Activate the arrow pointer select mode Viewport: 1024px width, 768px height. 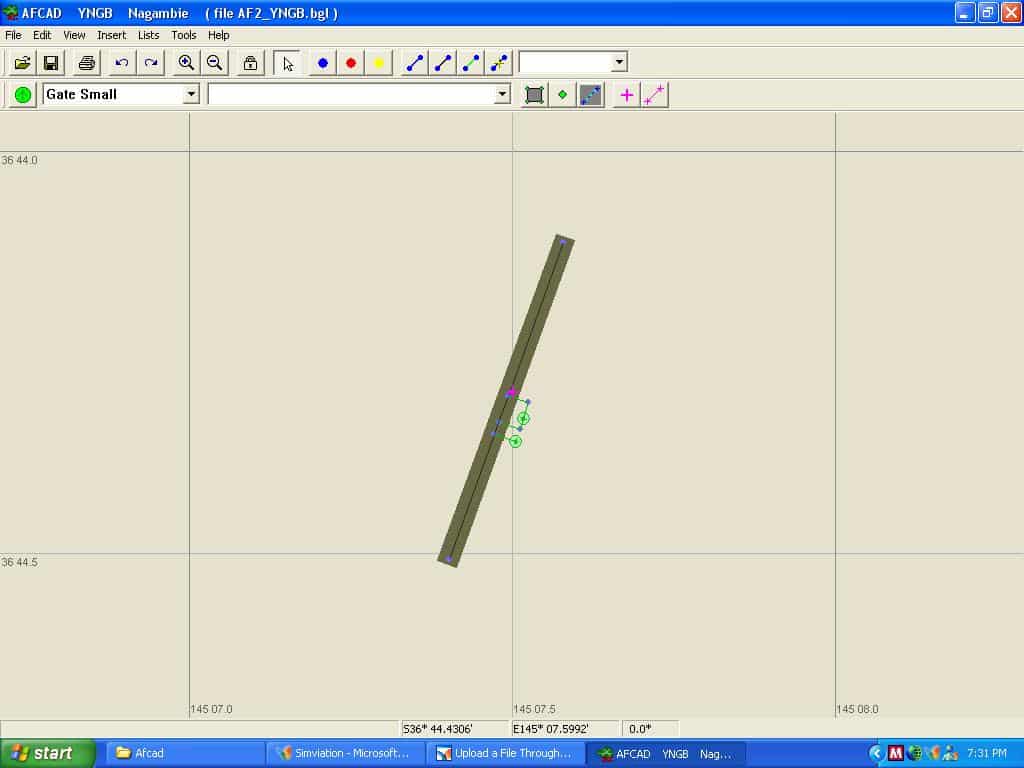pos(288,63)
